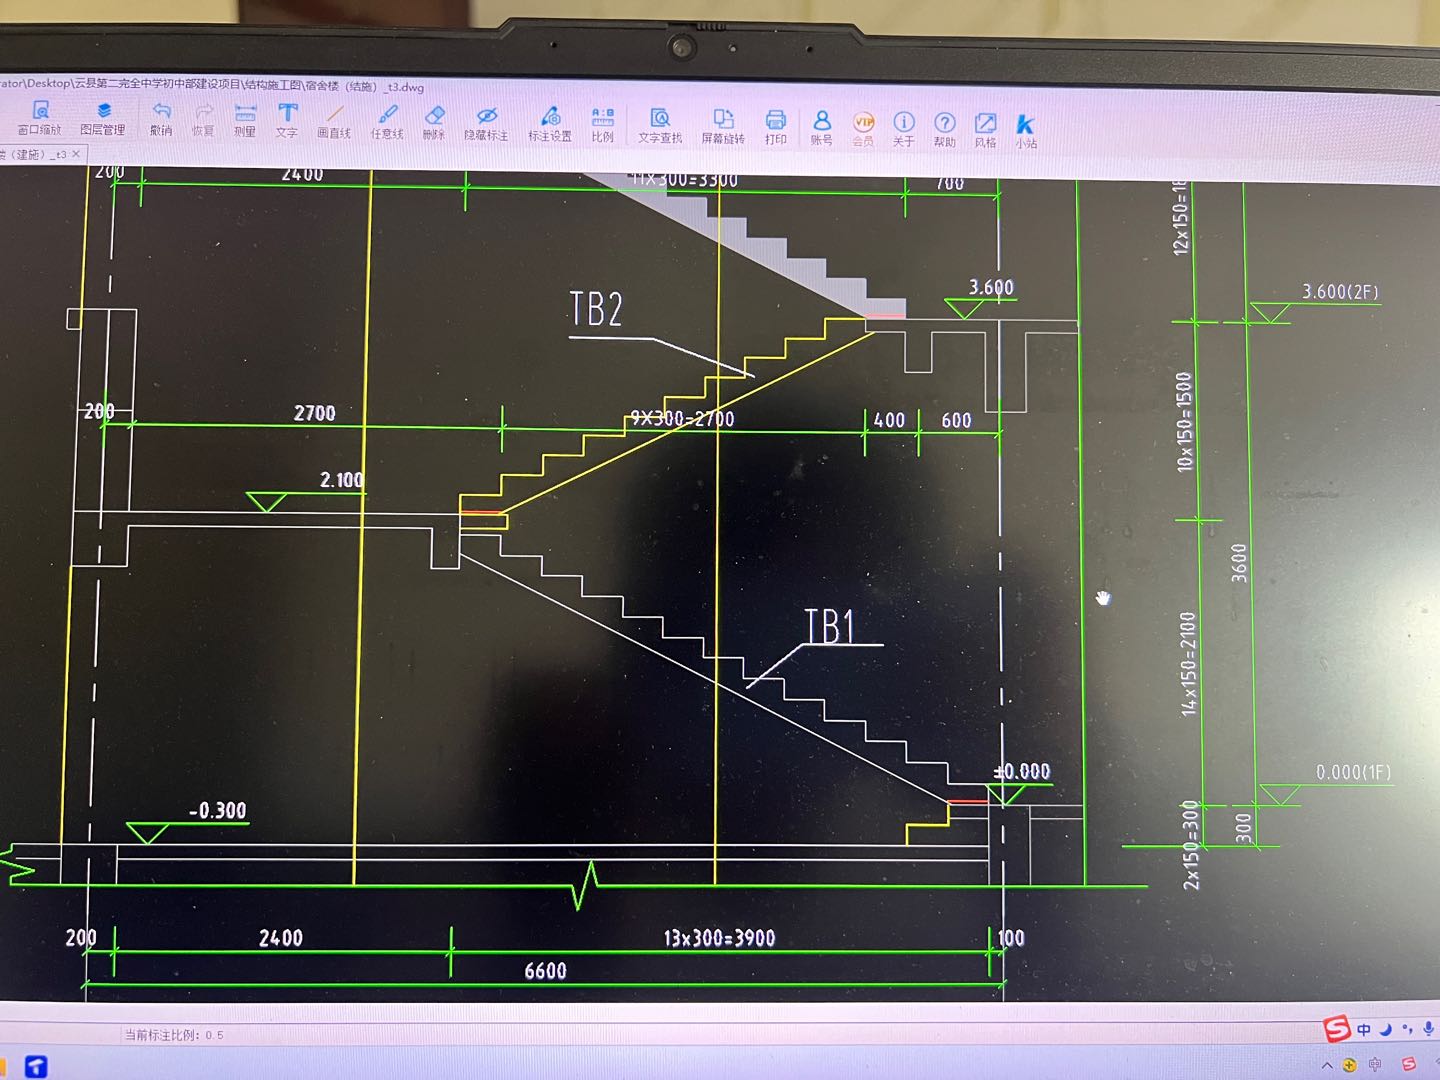
Task: Open the 比例 scale tool
Action: click(602, 127)
